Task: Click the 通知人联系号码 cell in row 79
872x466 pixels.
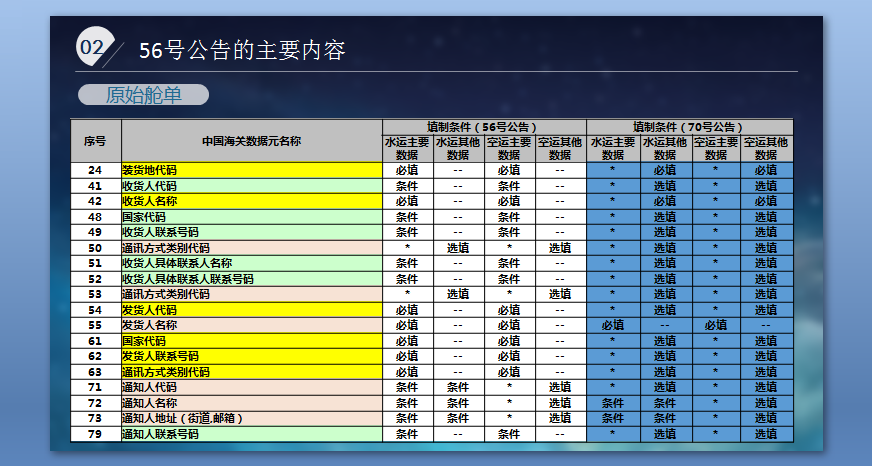Action: tap(251, 434)
